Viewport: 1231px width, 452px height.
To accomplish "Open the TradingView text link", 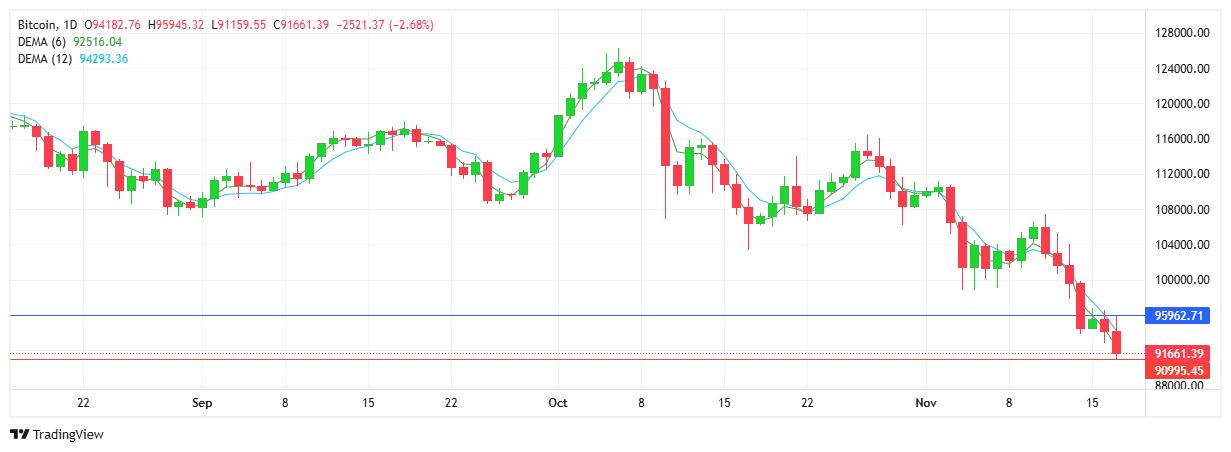I will [68, 434].
